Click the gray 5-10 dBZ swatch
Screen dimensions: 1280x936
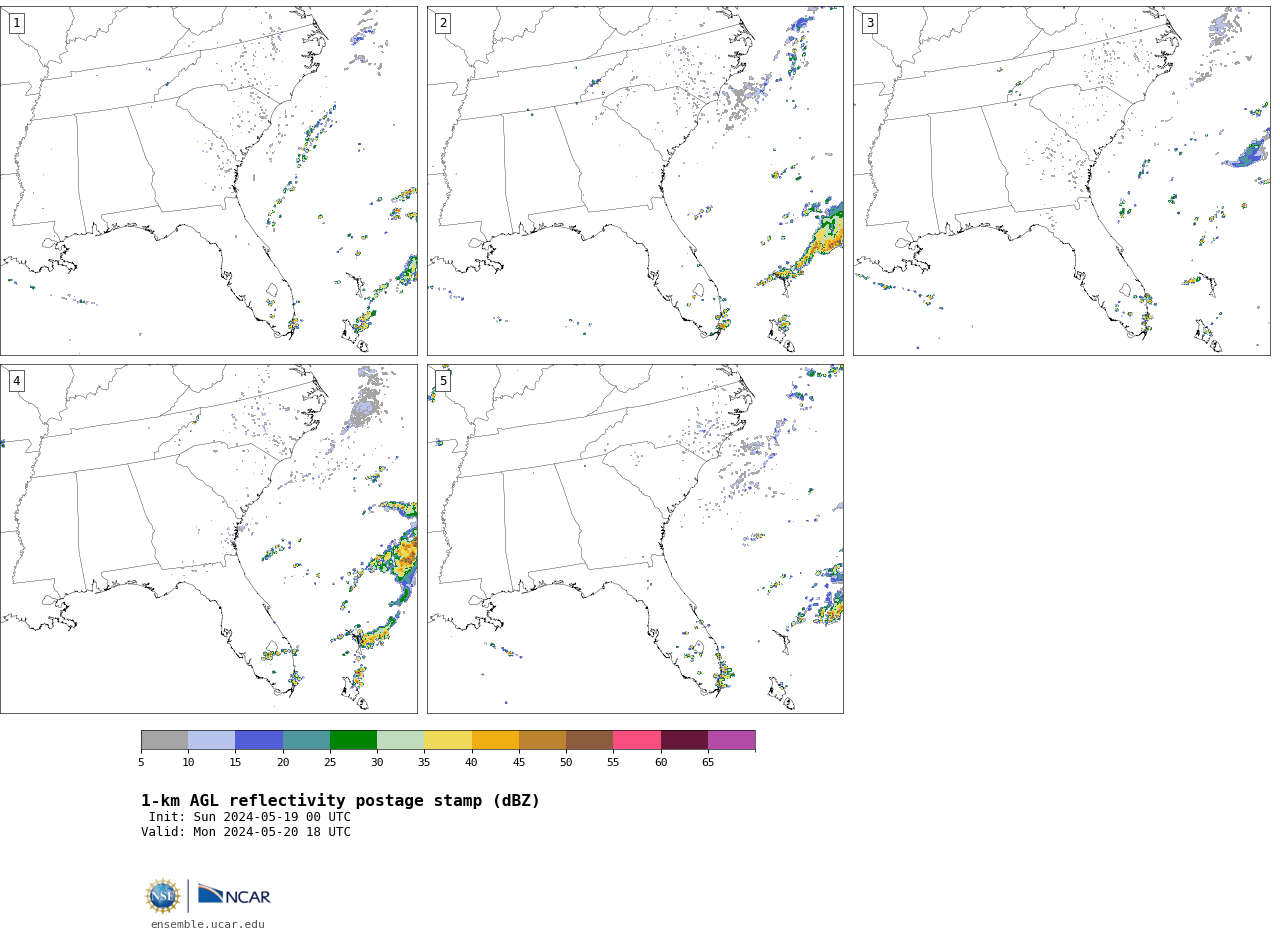[164, 740]
